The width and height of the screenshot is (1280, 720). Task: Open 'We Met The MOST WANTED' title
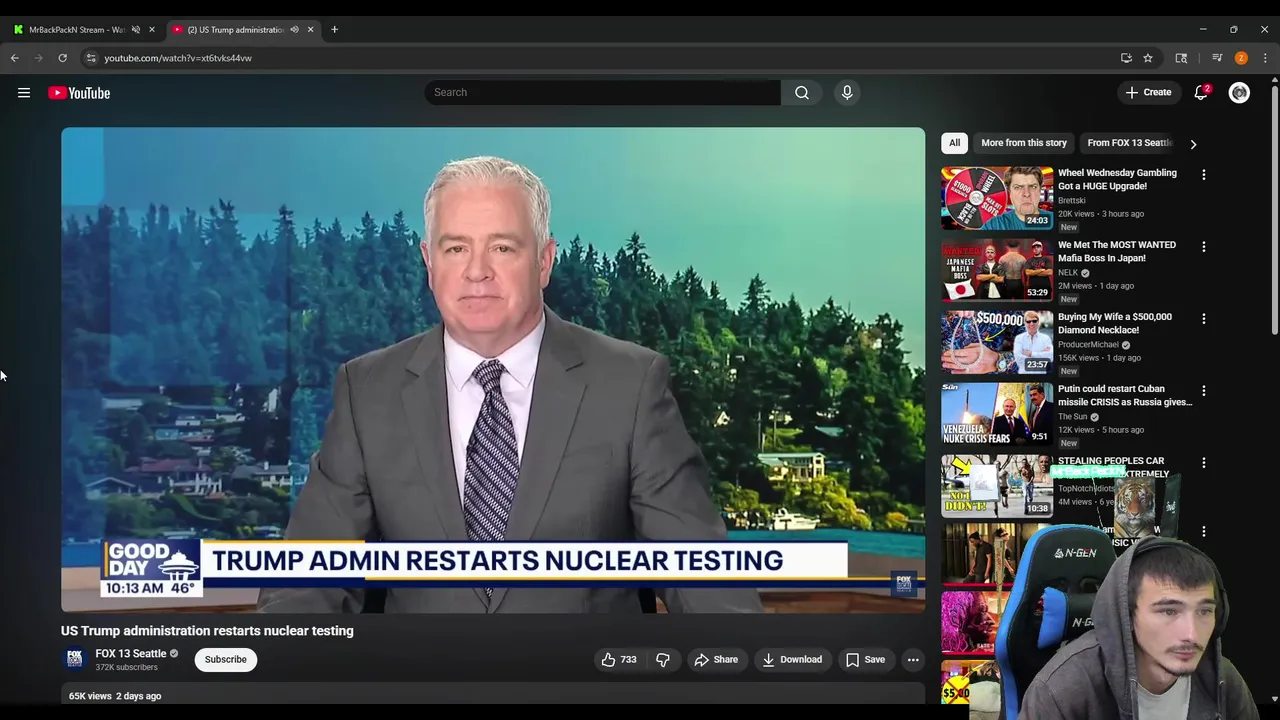1117,252
